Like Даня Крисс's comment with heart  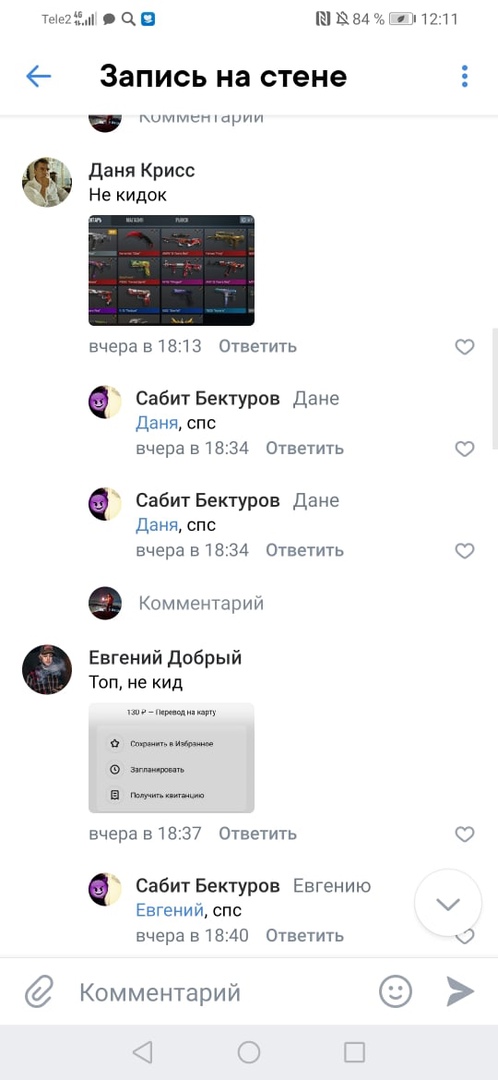coord(465,347)
